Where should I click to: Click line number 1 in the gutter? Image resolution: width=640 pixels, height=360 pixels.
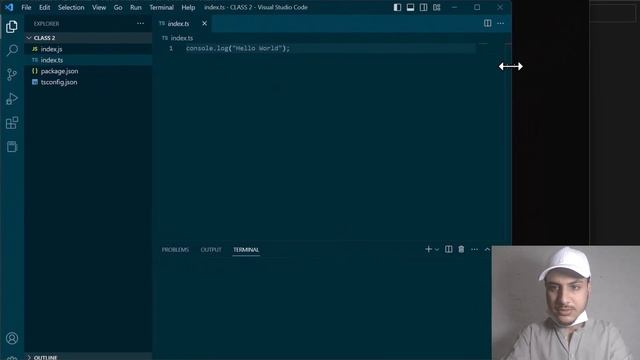coord(171,48)
